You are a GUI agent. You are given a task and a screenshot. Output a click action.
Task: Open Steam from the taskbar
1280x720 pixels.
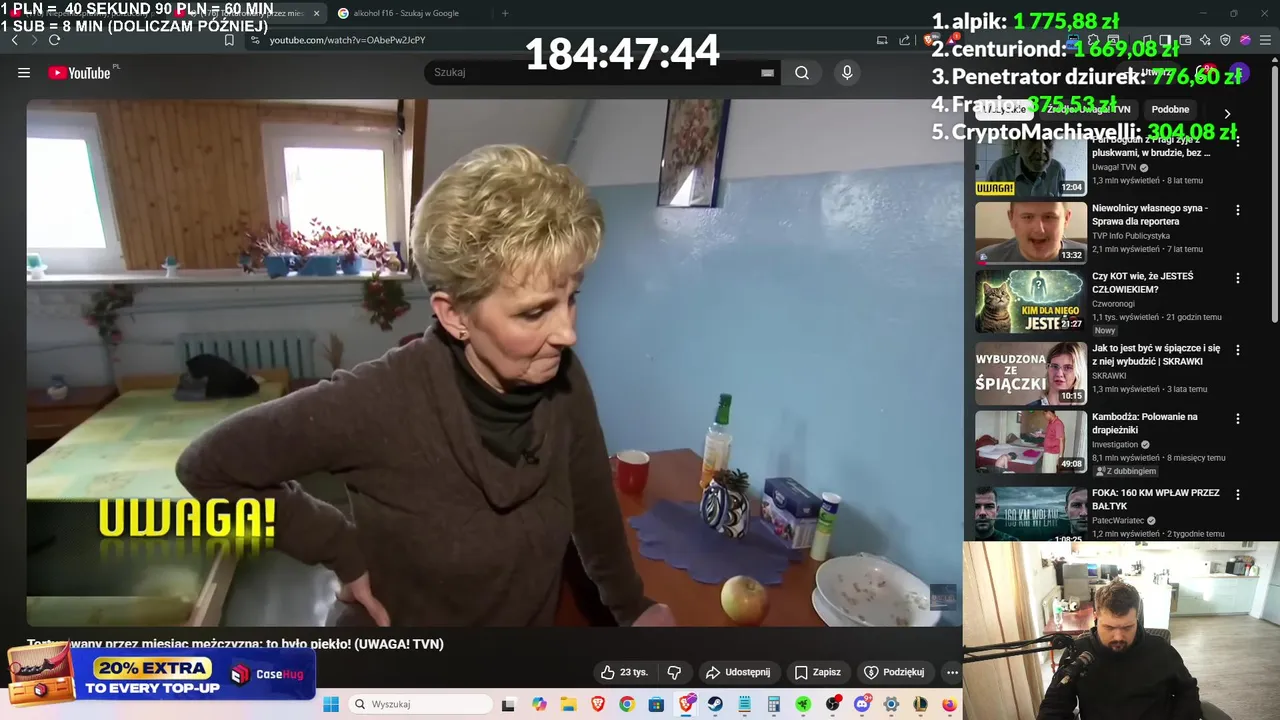coord(716,705)
